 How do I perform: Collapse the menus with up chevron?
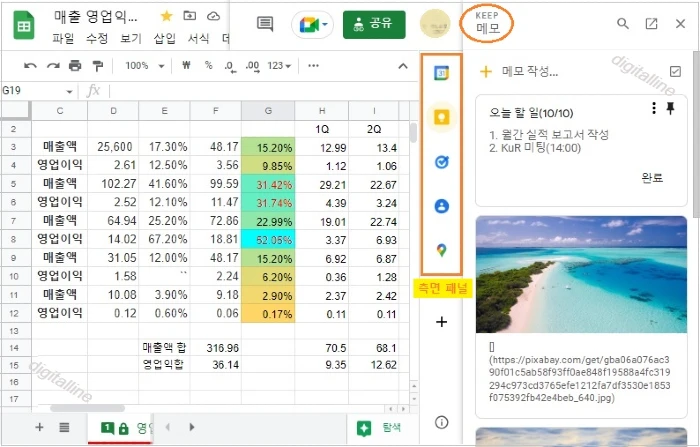(403, 66)
